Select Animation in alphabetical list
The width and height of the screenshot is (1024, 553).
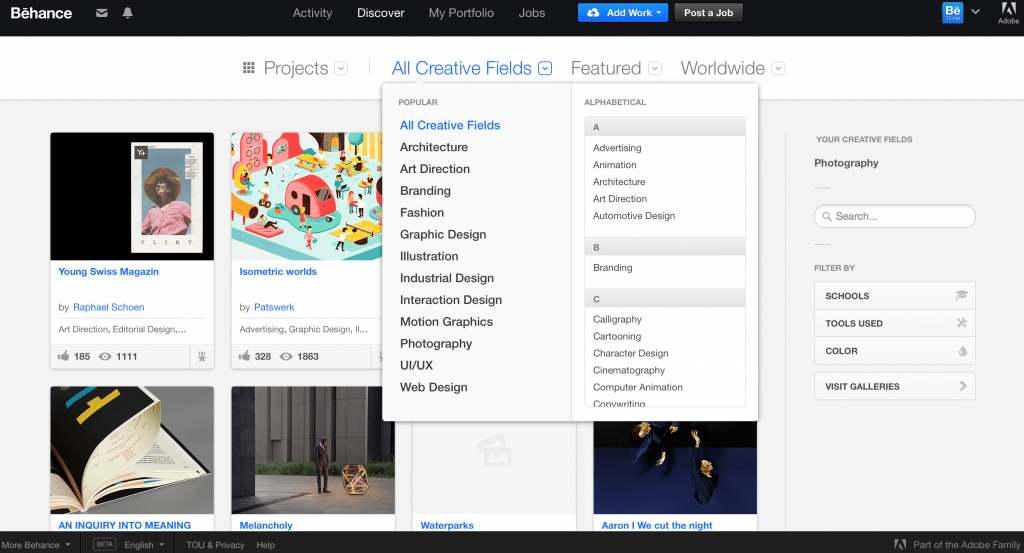point(615,165)
